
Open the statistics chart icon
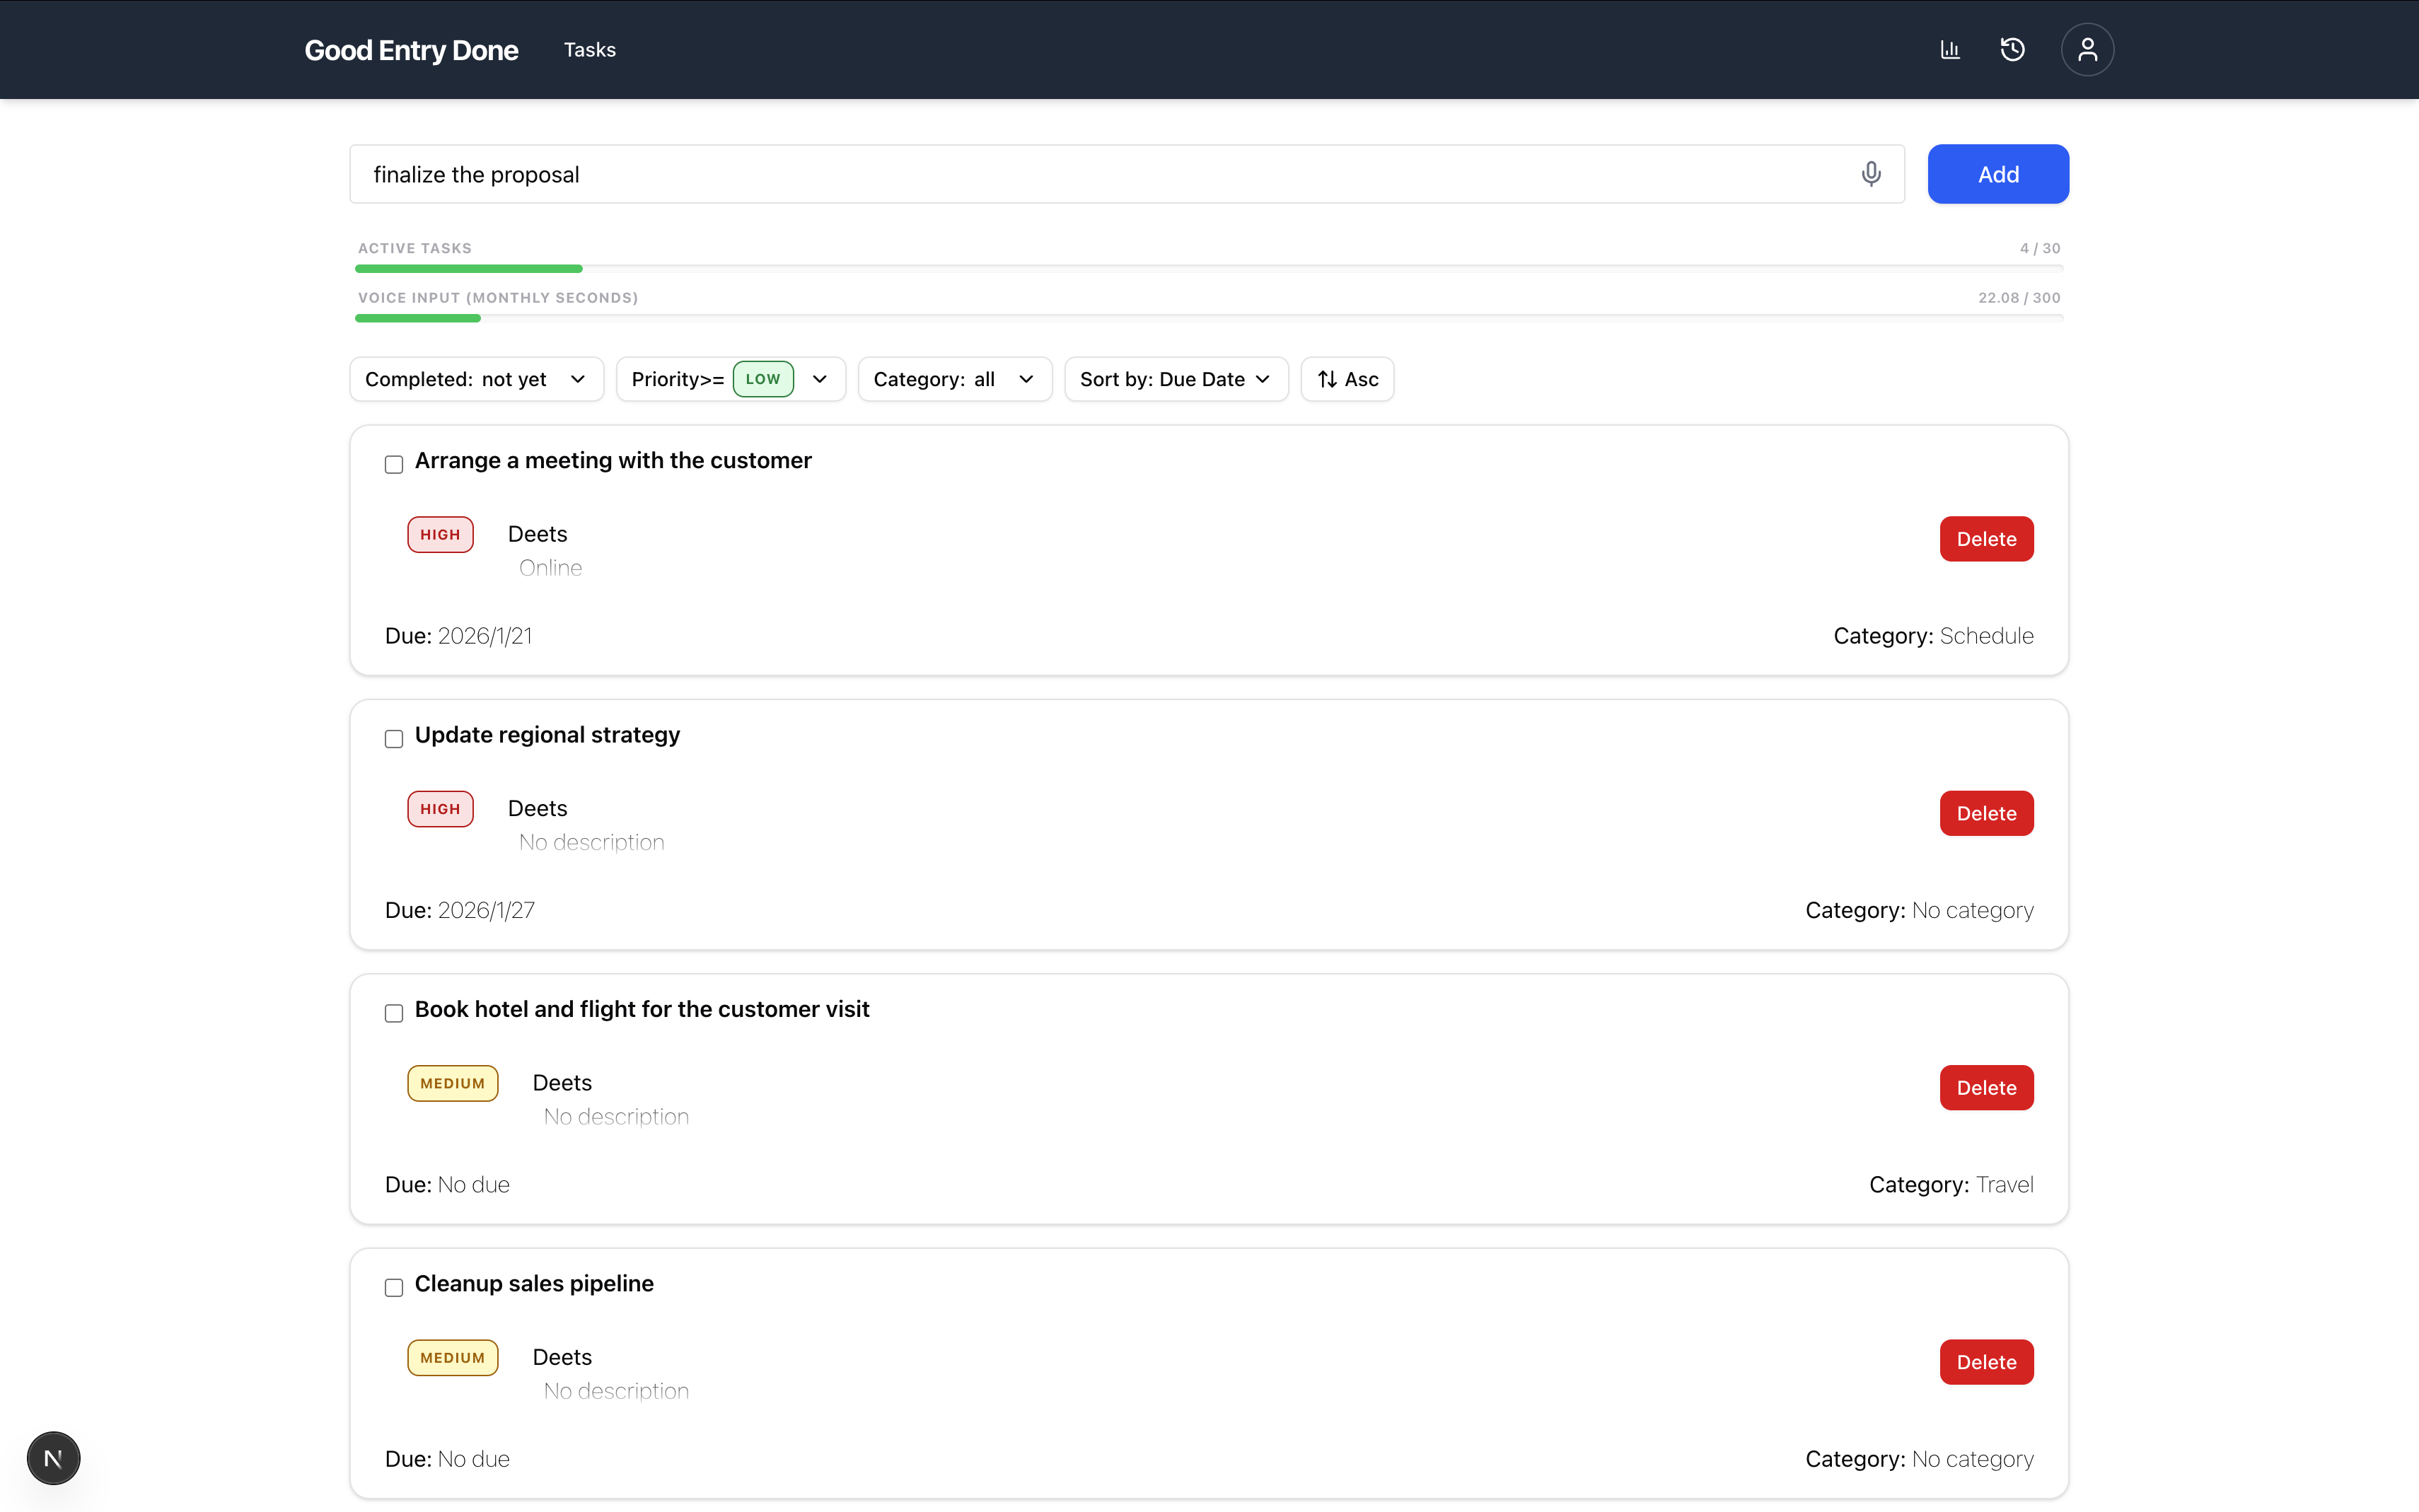pos(1949,49)
